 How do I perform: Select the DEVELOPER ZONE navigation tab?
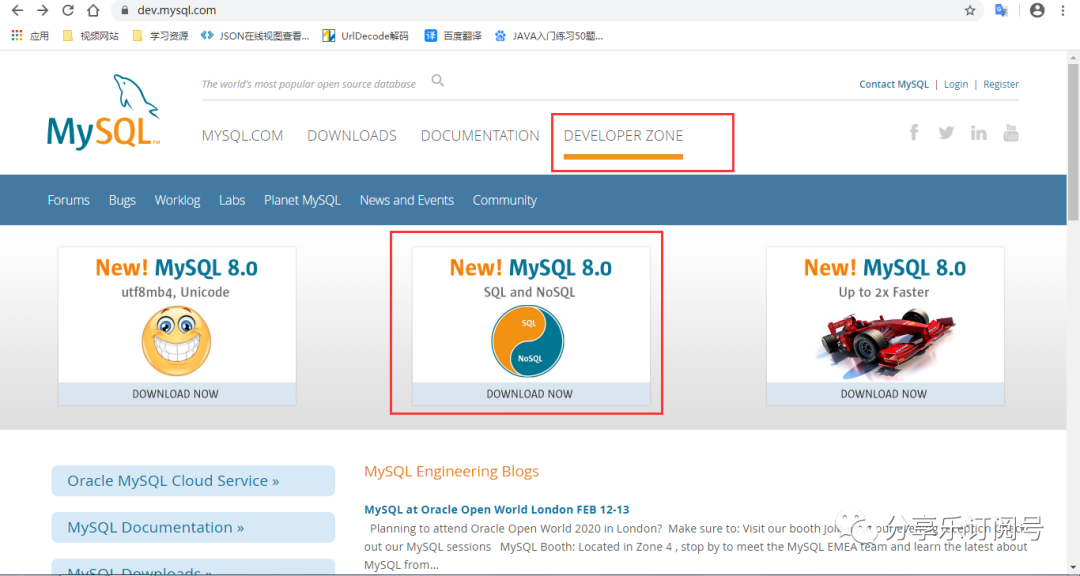click(623, 136)
